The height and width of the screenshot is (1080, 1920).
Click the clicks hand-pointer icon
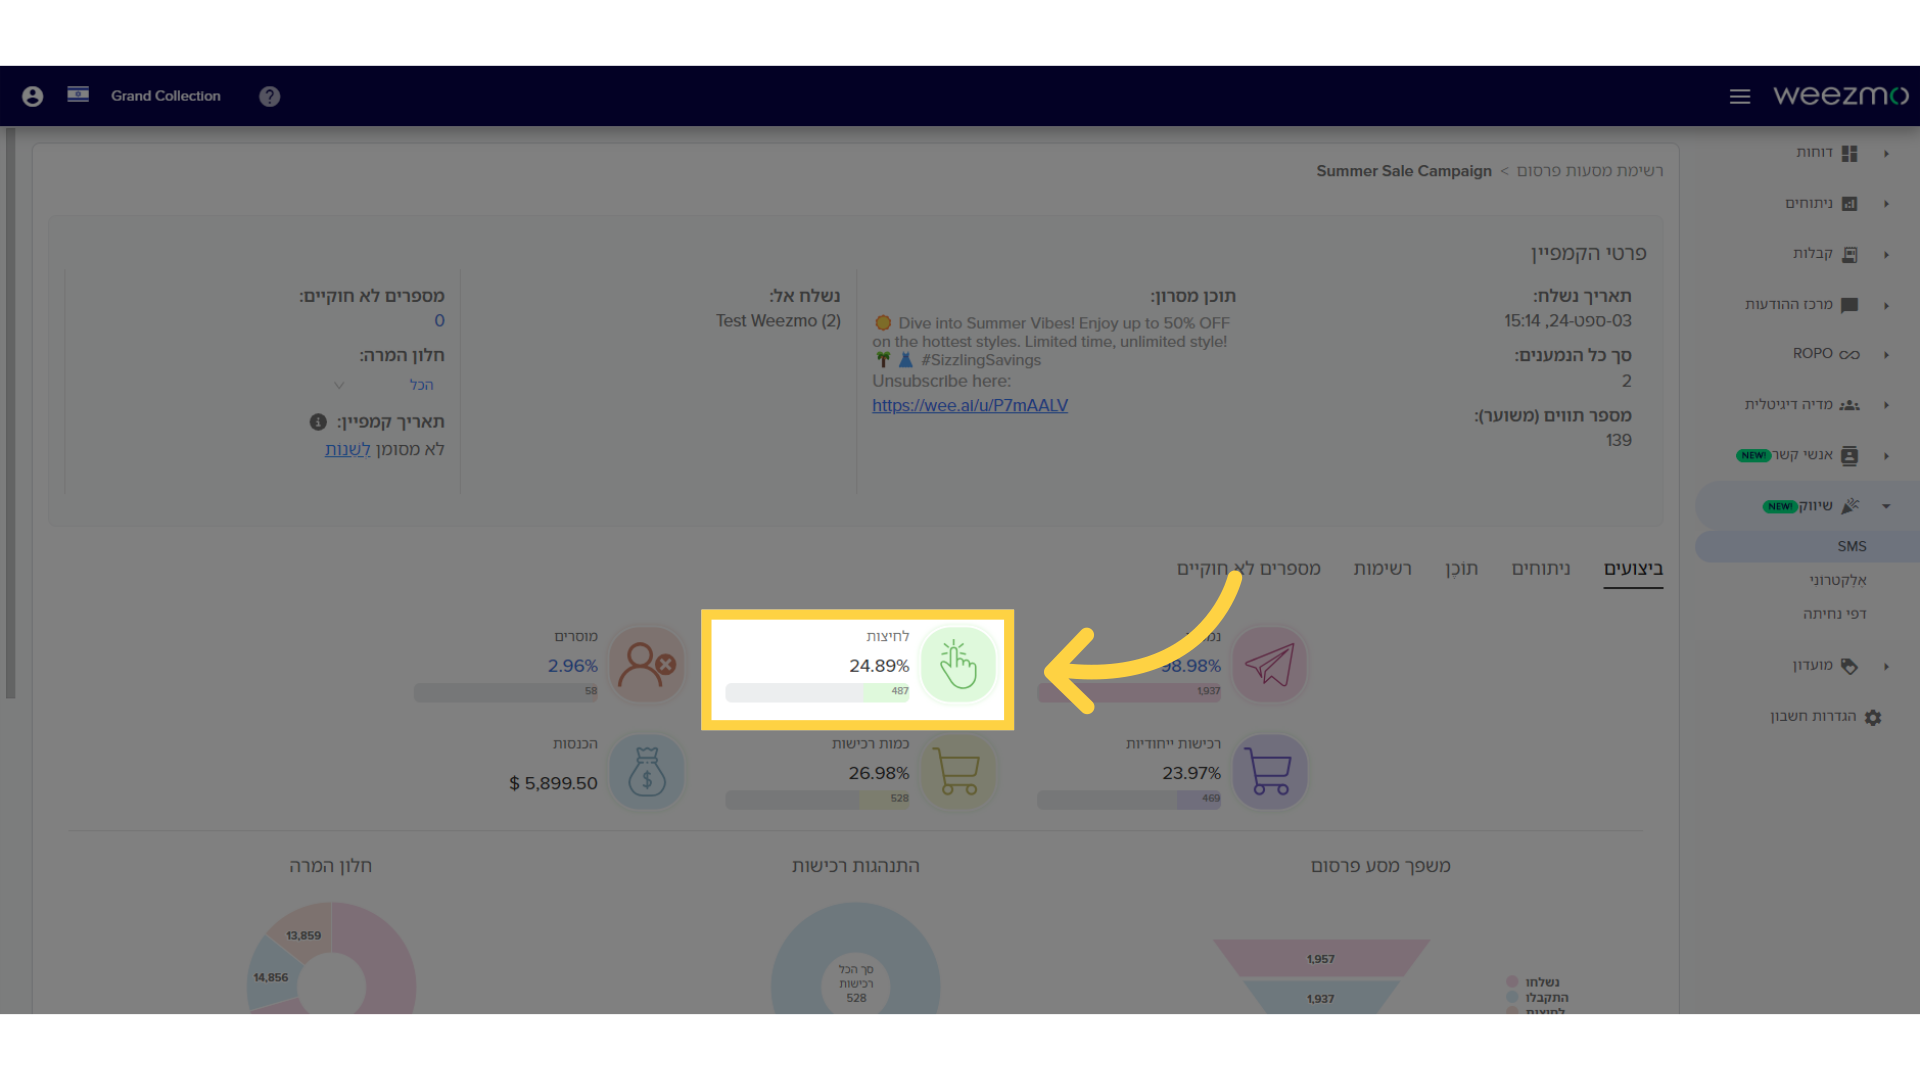(x=958, y=665)
